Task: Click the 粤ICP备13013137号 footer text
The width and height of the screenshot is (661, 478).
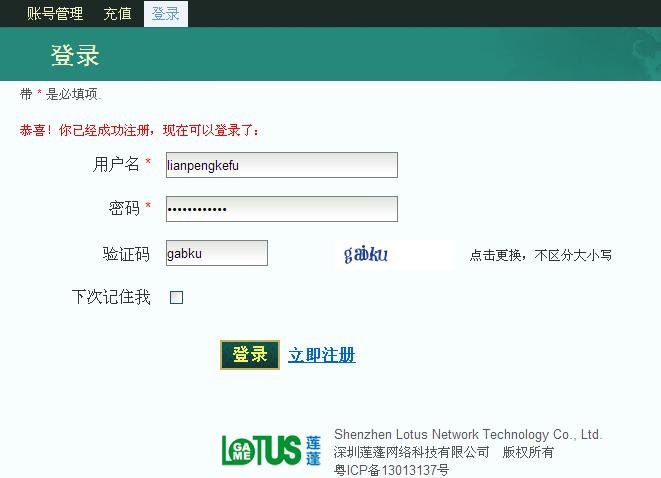Action: point(391,469)
